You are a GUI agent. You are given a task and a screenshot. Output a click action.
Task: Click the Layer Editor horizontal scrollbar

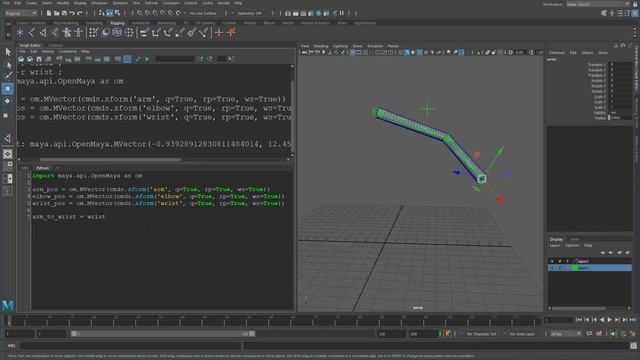pos(578,308)
